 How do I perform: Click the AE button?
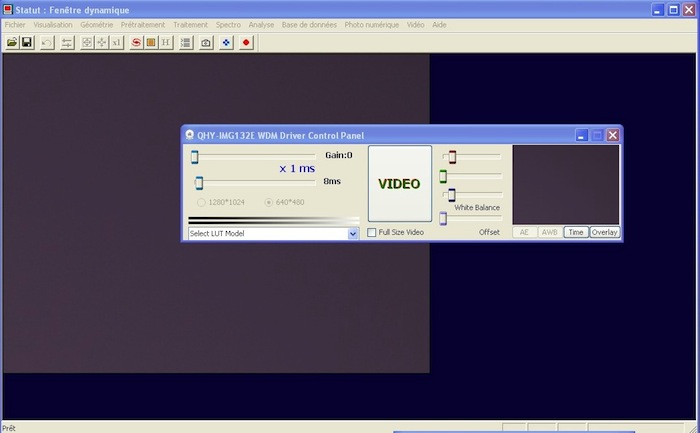click(525, 232)
